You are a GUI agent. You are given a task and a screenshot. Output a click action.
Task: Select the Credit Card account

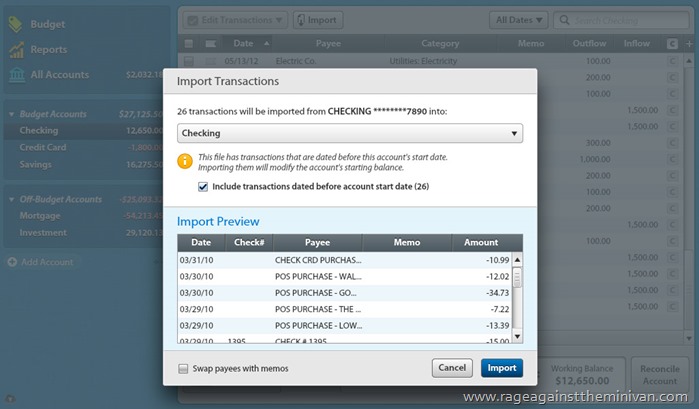[x=85, y=147]
